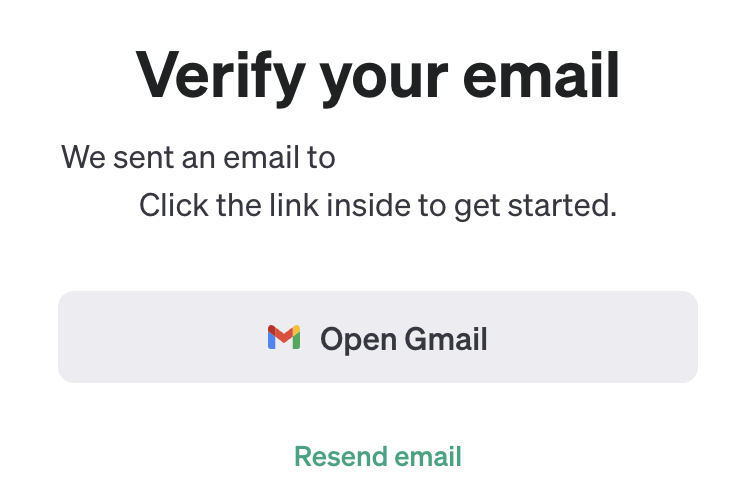Choose the rounded gray Open Gmail button

click(x=378, y=337)
